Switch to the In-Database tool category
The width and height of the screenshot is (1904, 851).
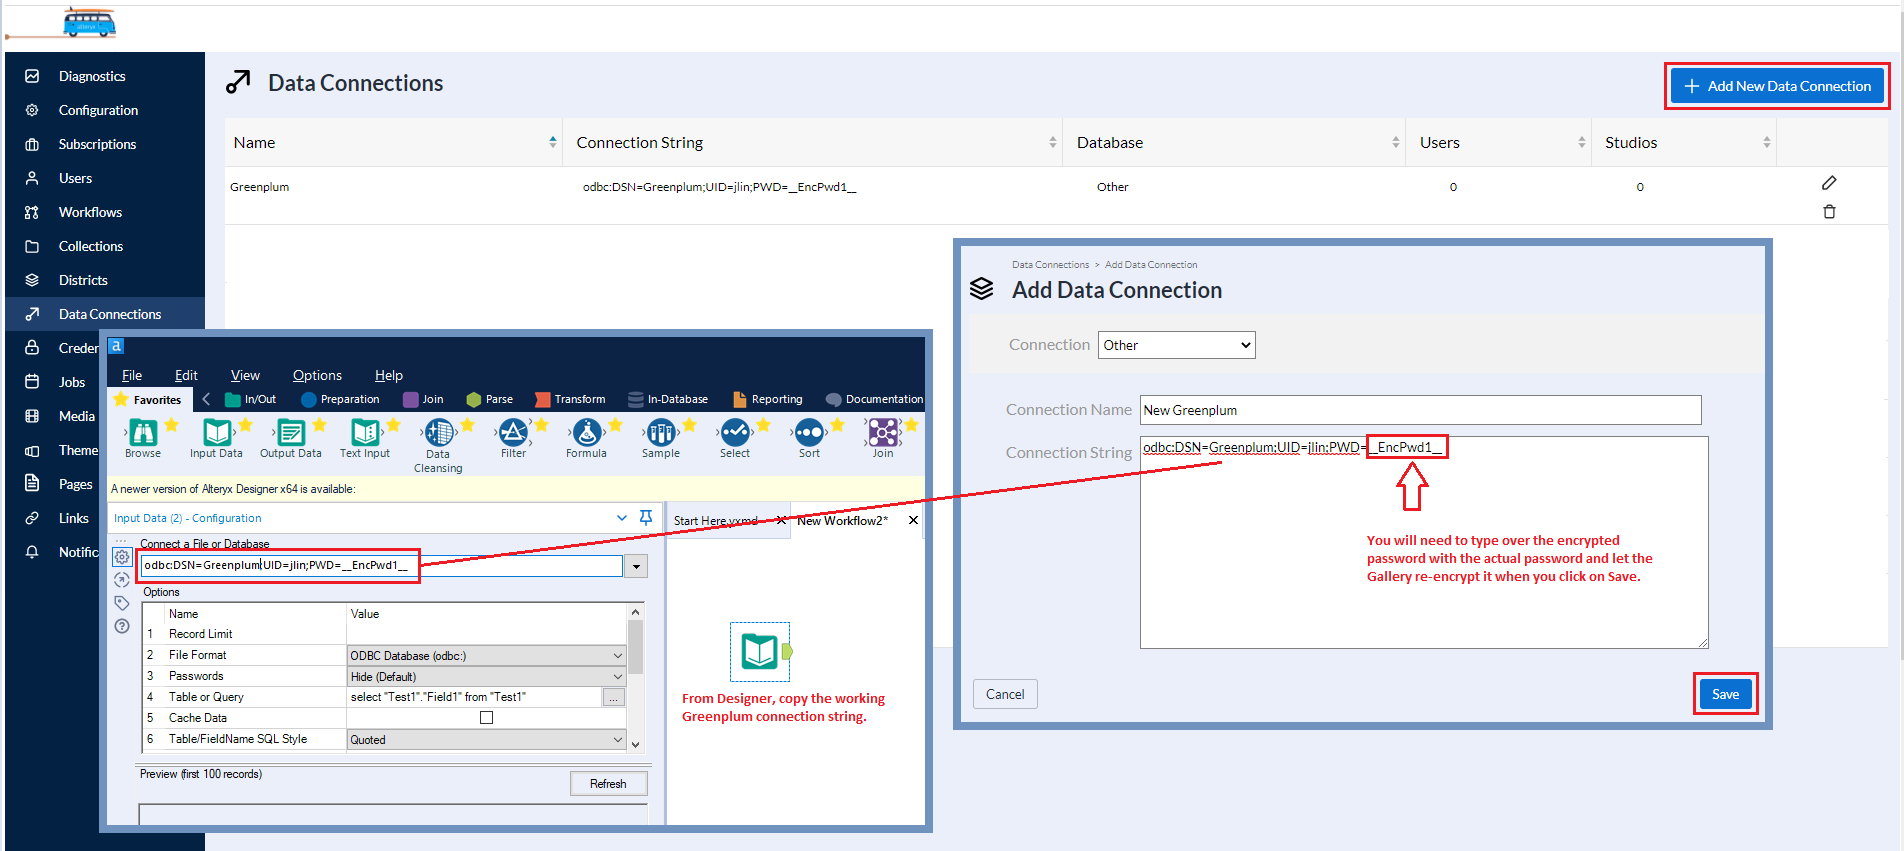coord(668,399)
